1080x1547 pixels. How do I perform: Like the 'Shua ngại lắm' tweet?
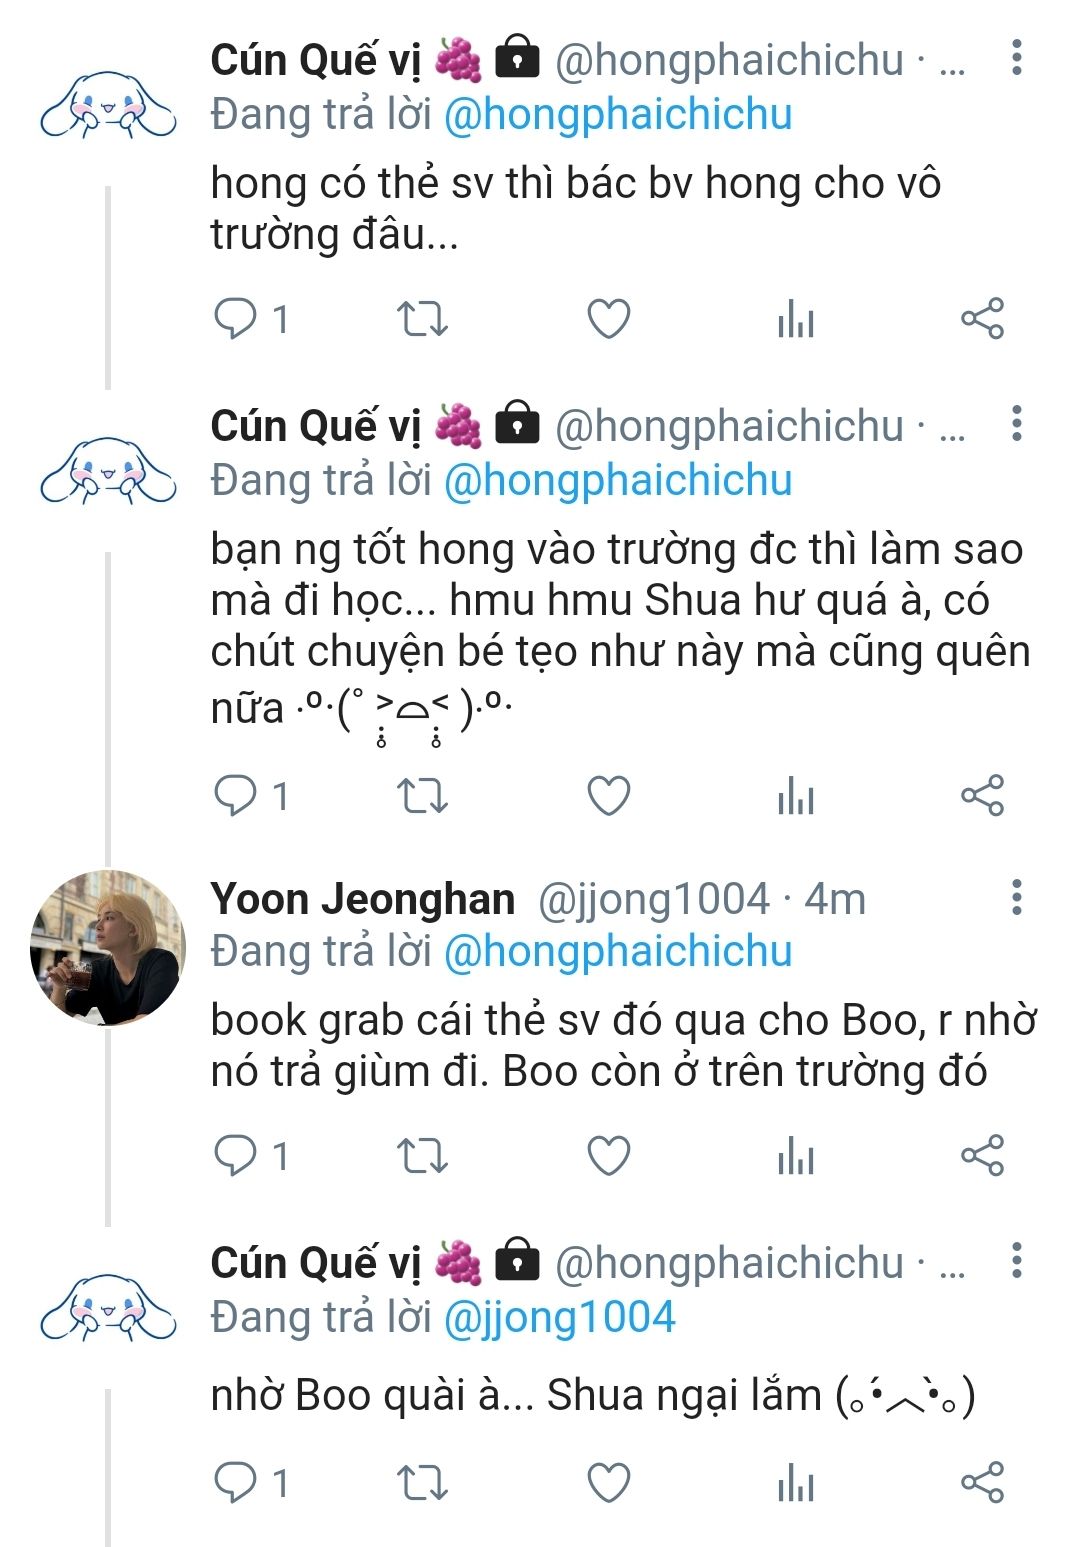608,1482
